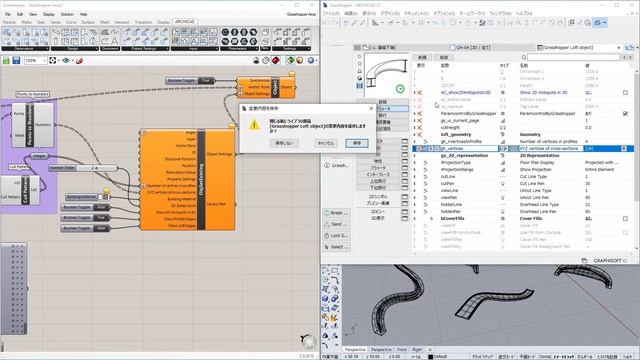Toggle the Show 3D Hotspots in 3D checkbox

(625, 93)
